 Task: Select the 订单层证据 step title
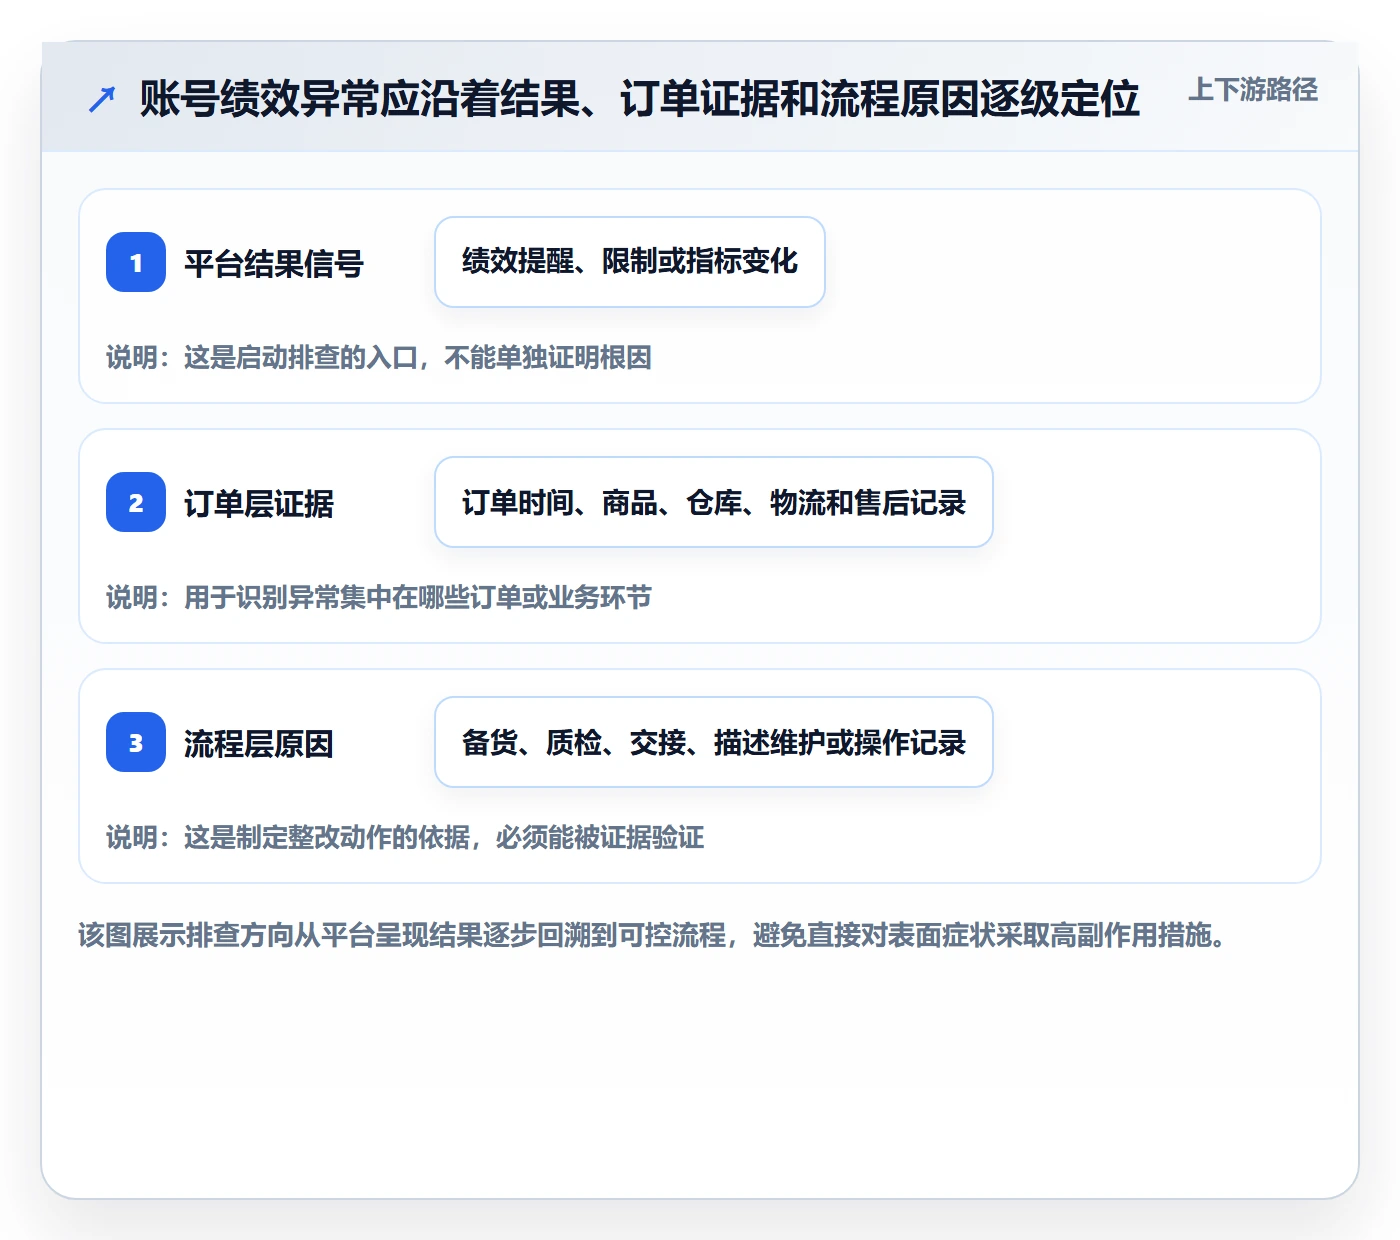259,504
